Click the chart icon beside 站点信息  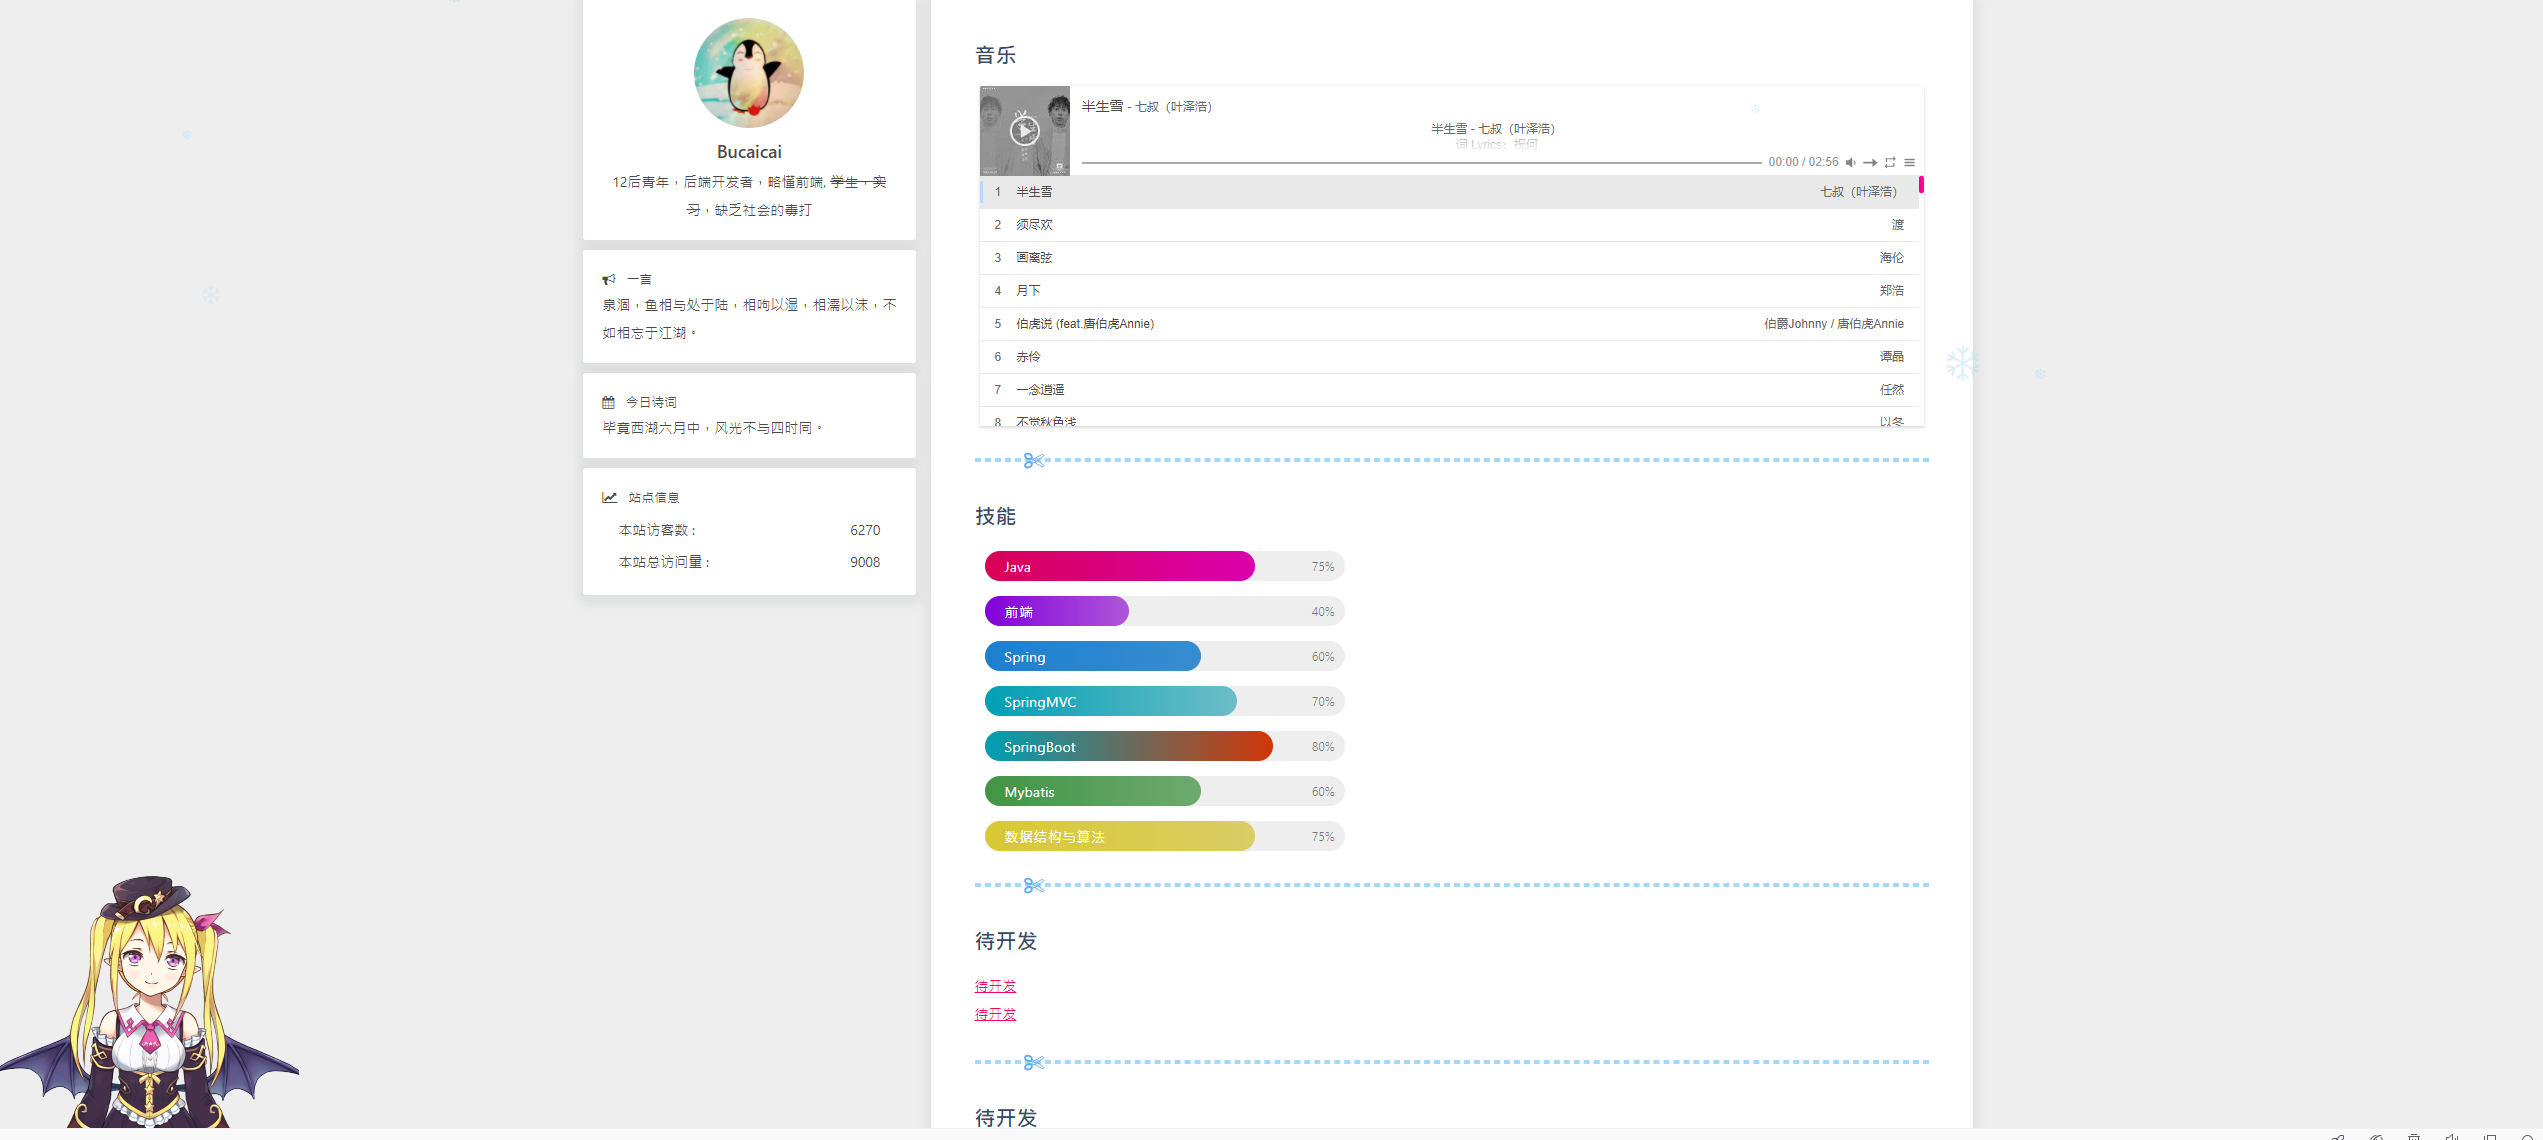[609, 497]
